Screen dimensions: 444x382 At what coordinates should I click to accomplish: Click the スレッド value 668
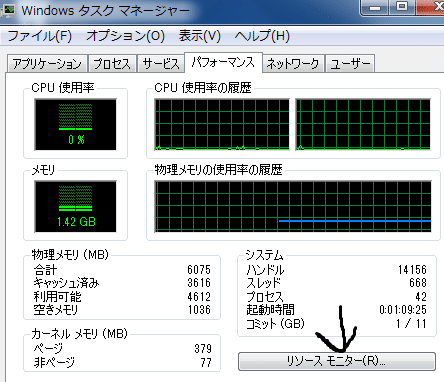(418, 283)
